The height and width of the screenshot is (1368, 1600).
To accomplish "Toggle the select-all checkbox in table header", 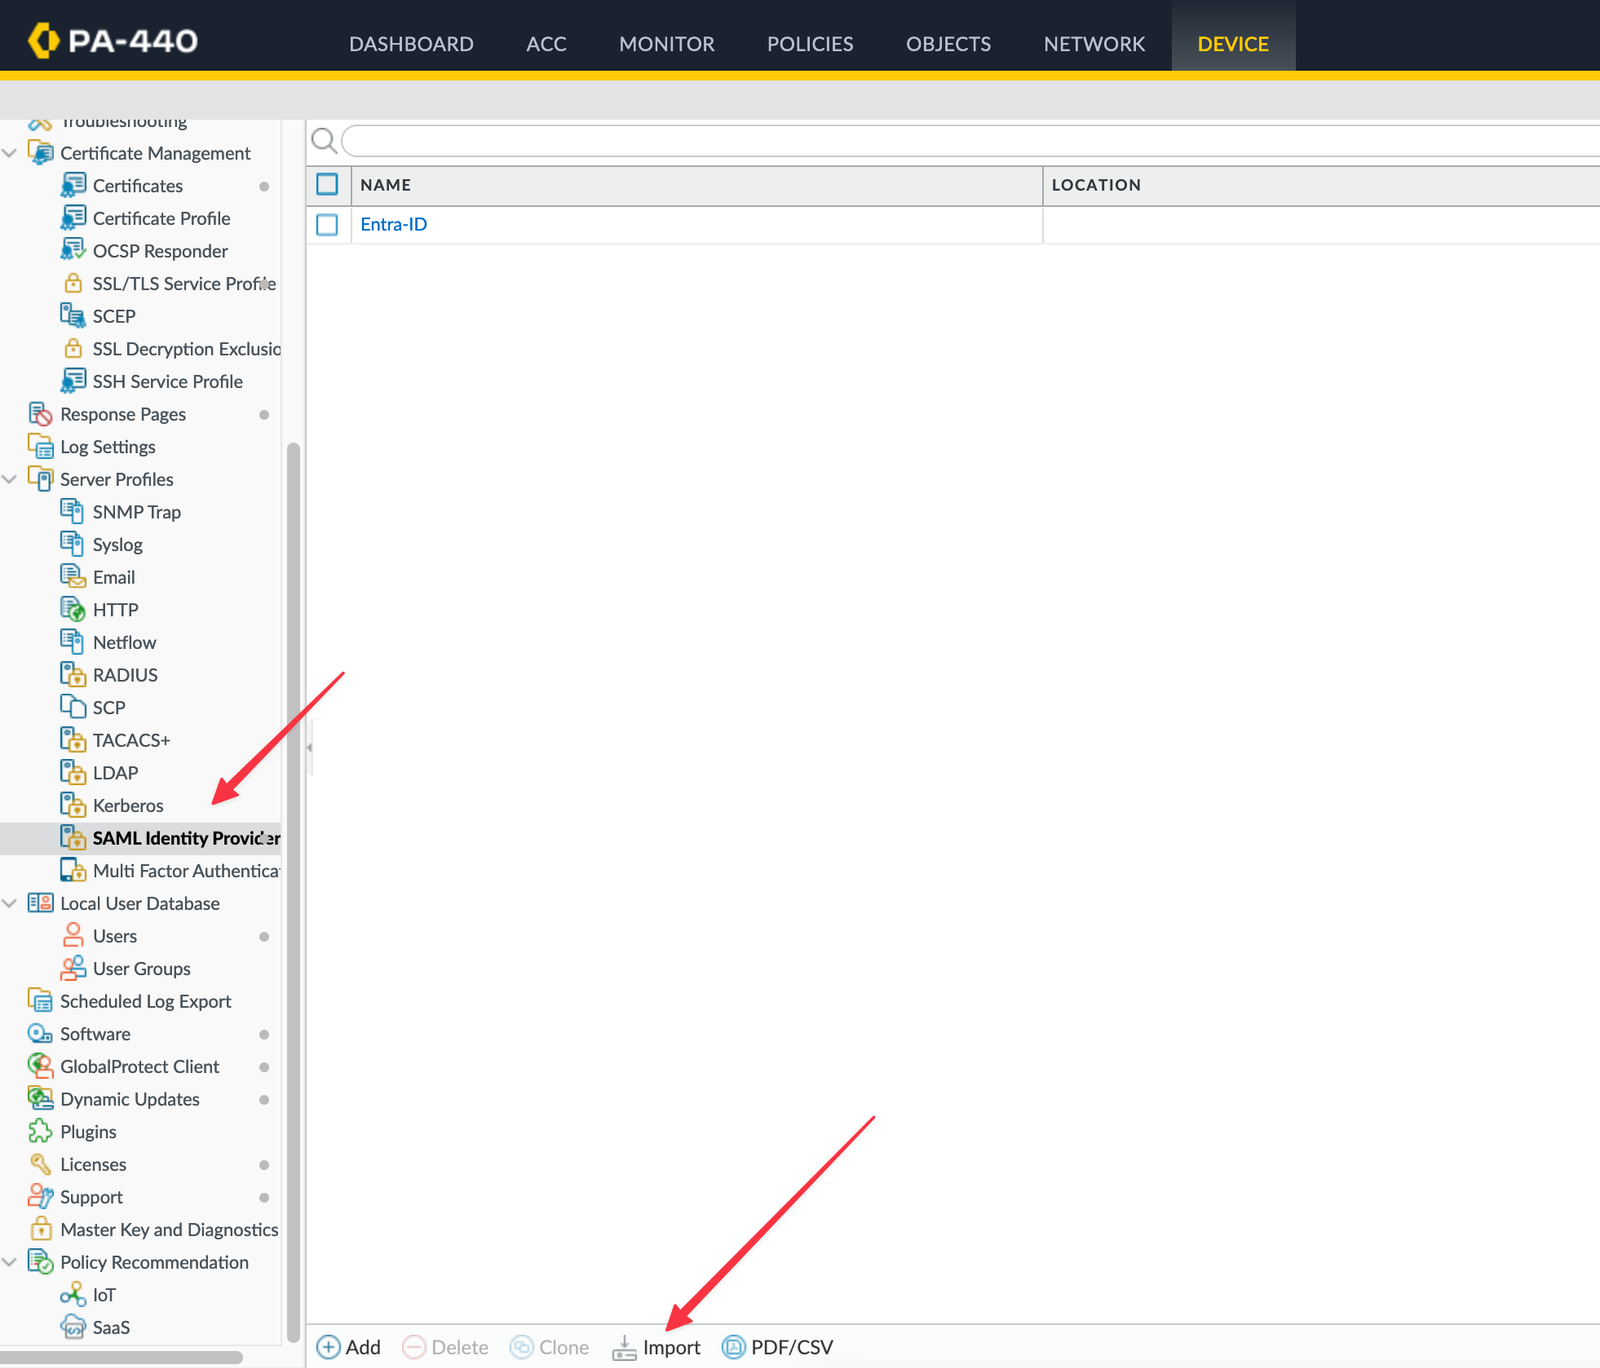I will [x=327, y=185].
